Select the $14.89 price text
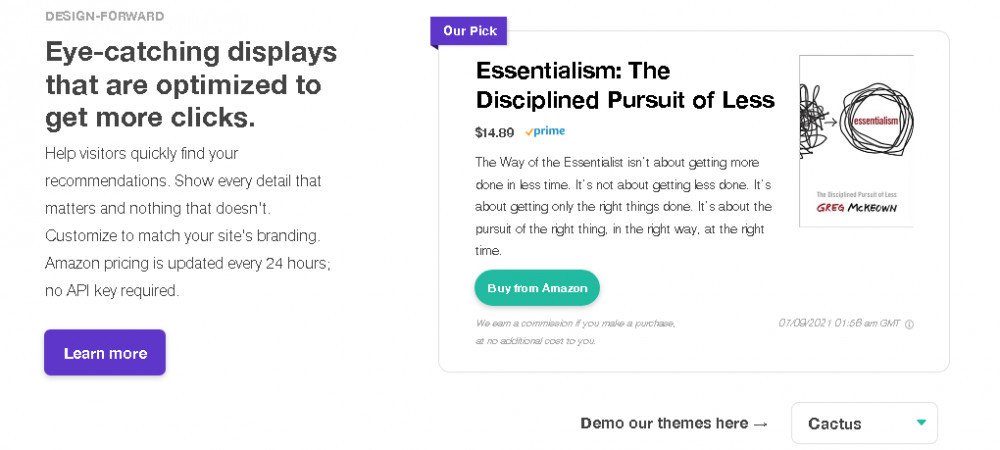Screen dimensions: 1000x450 coord(495,132)
